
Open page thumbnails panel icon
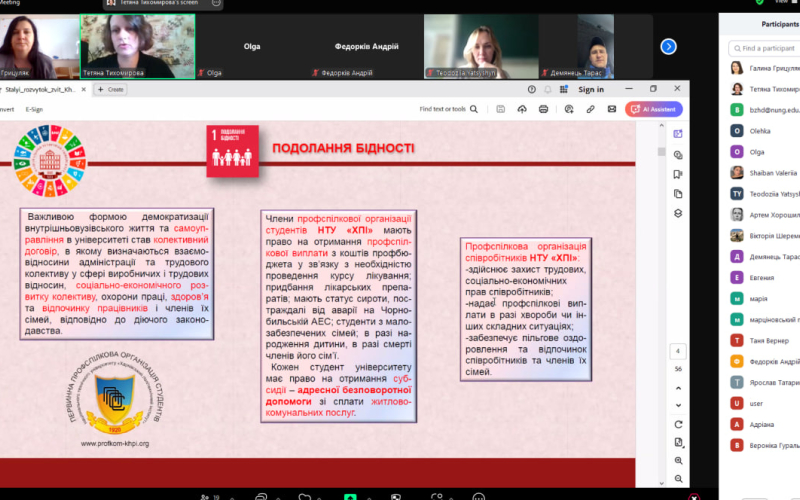click(x=678, y=194)
